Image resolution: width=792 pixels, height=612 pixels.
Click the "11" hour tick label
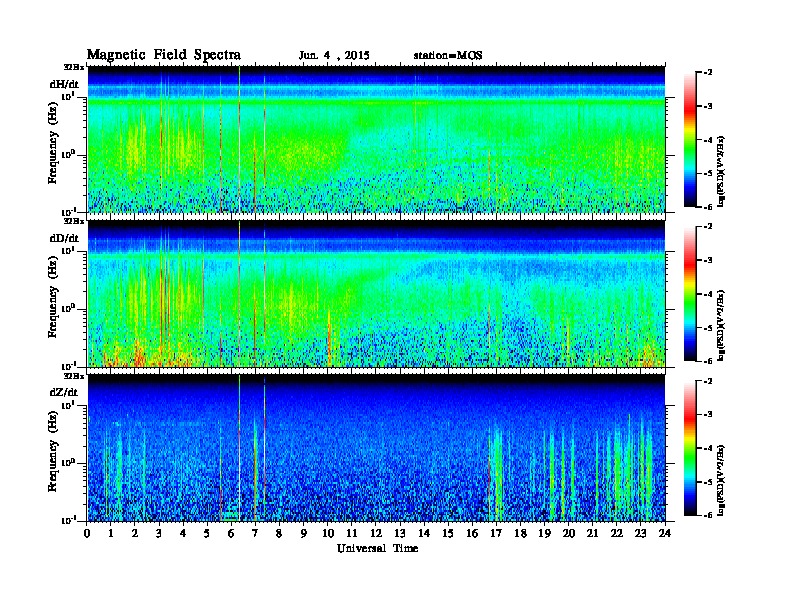(352, 533)
